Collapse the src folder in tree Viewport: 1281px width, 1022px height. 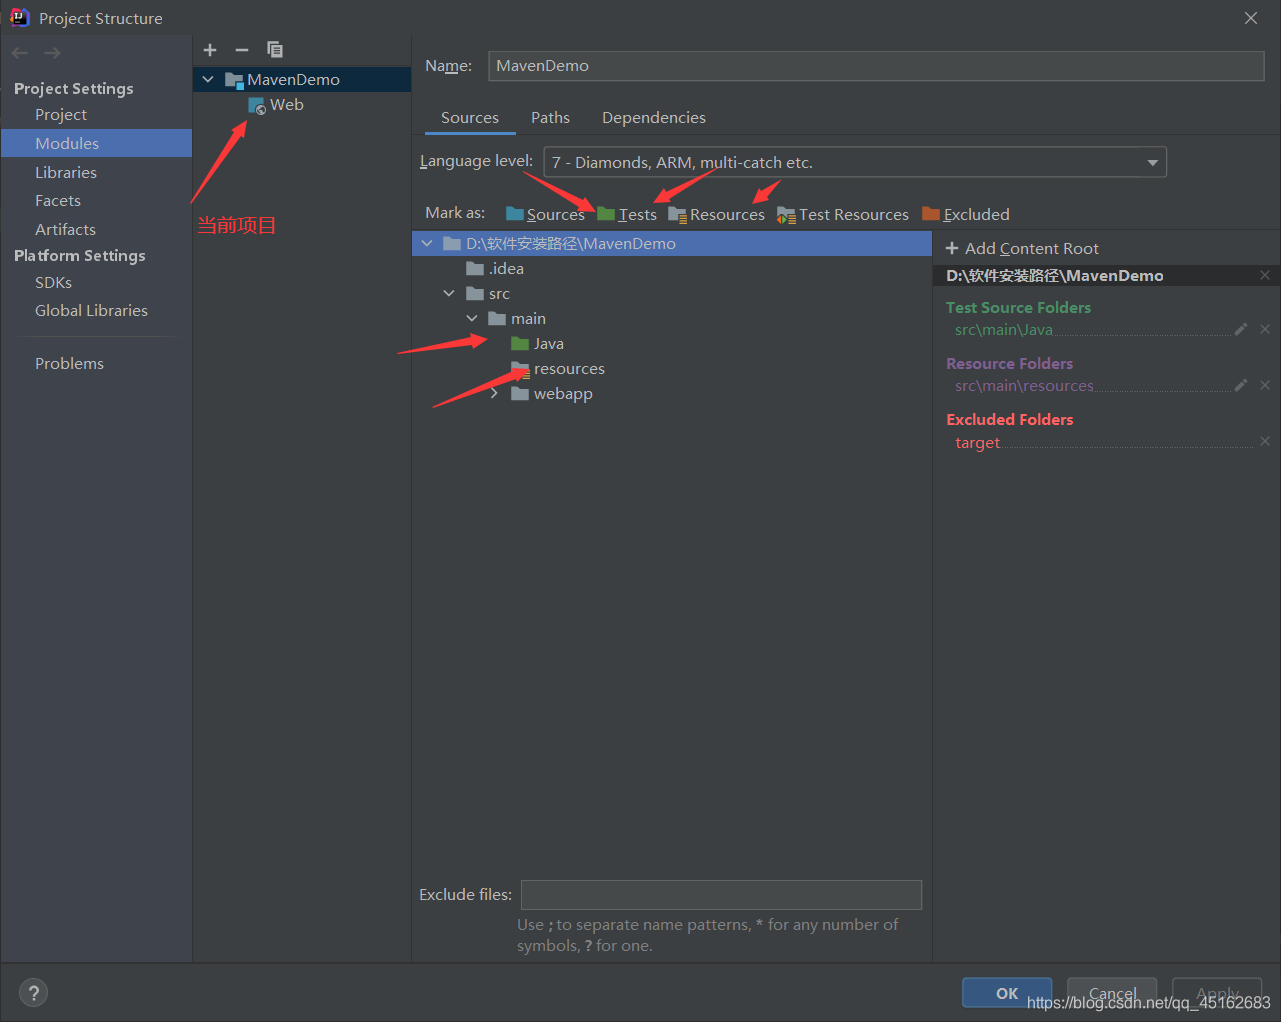[449, 293]
